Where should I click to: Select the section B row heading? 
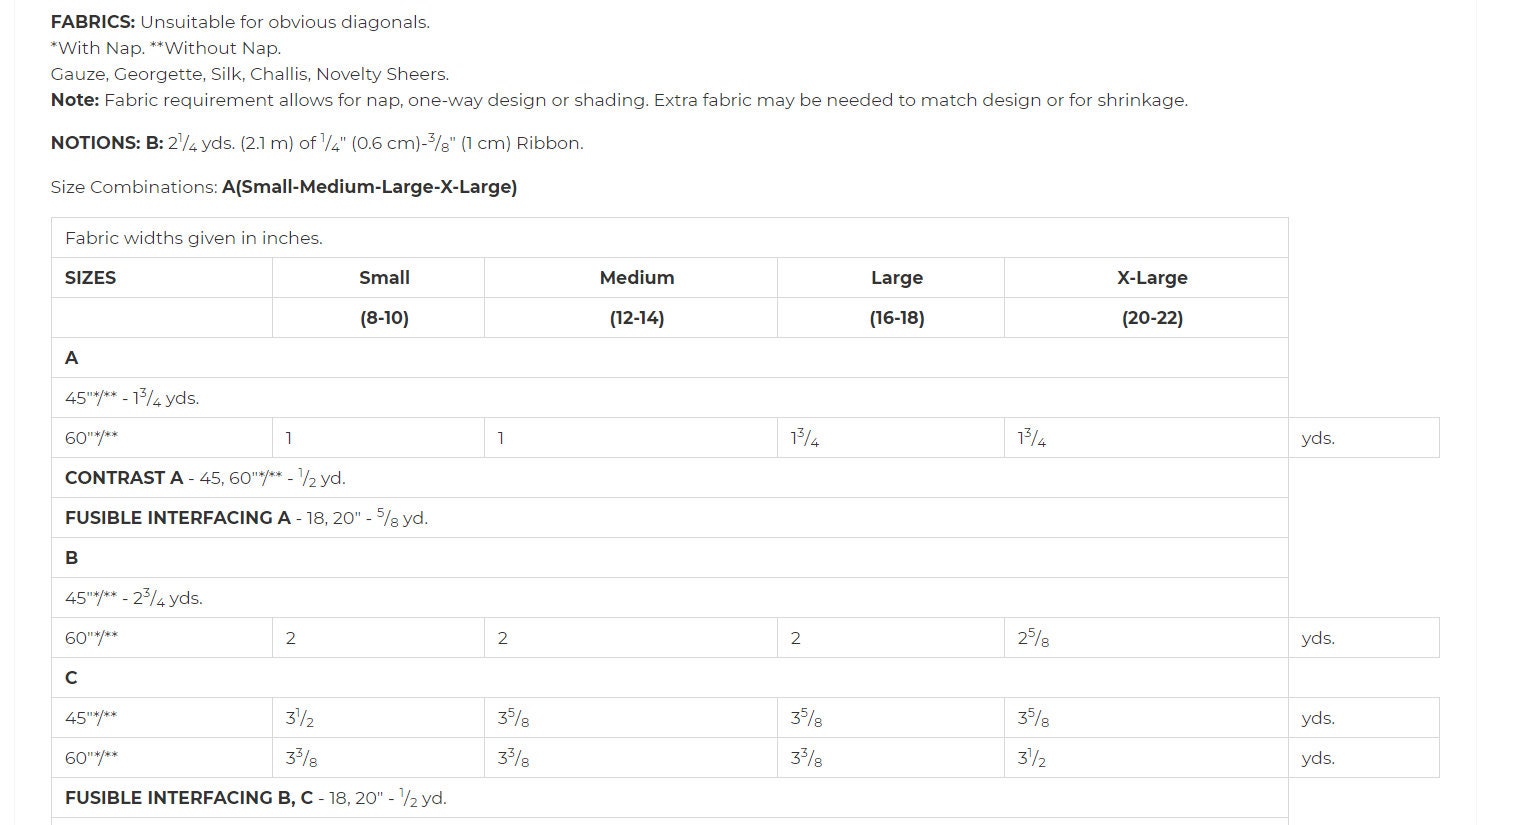point(670,558)
